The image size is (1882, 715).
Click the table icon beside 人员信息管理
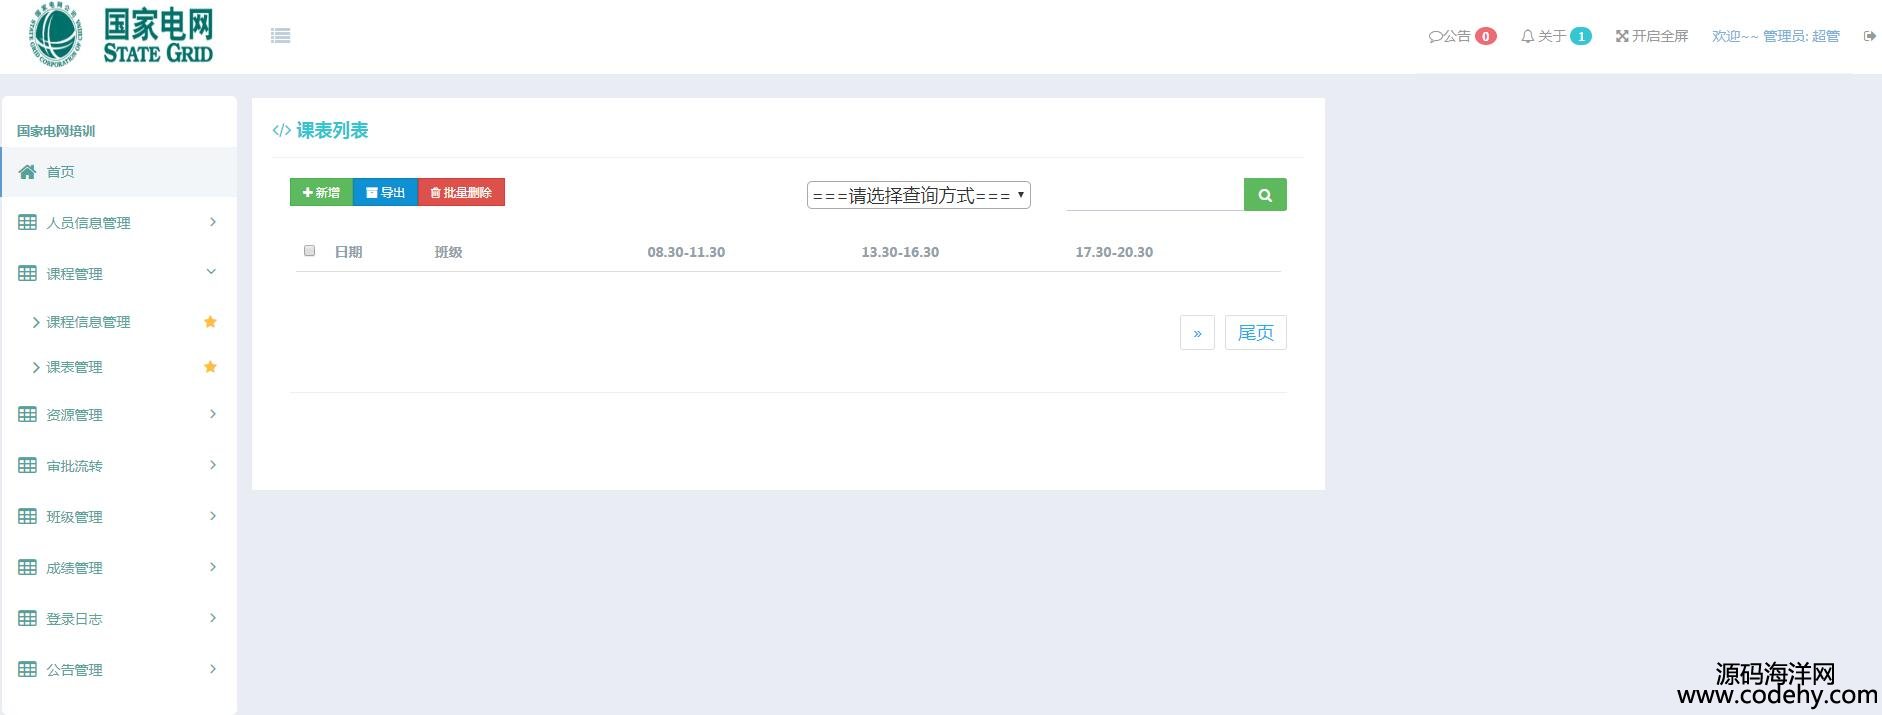[27, 223]
